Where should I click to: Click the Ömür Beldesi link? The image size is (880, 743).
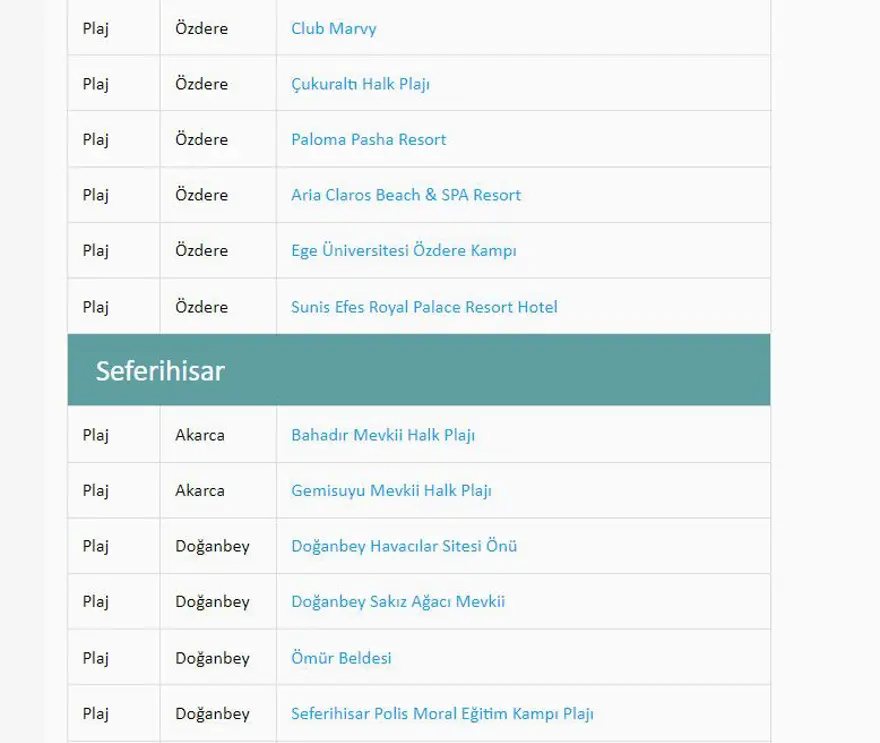pyautogui.click(x=341, y=658)
